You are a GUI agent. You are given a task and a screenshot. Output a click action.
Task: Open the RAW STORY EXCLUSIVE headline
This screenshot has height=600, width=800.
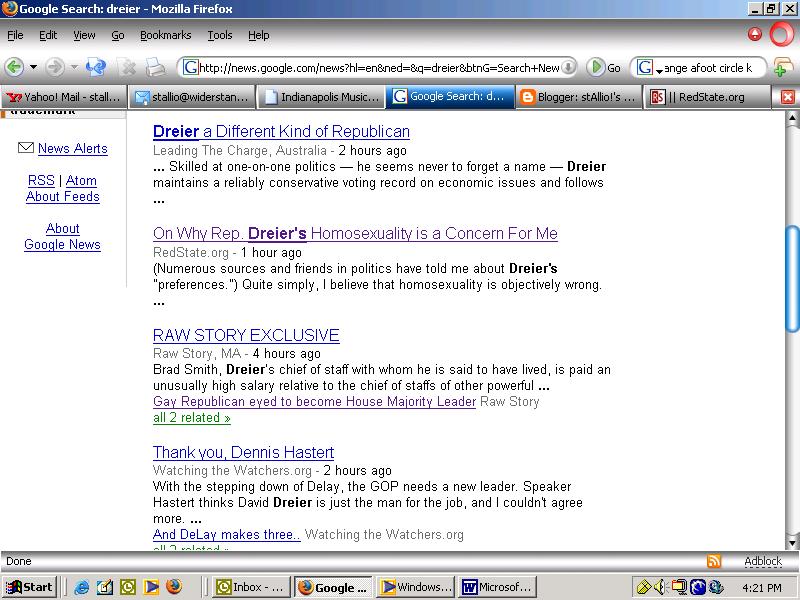point(246,335)
